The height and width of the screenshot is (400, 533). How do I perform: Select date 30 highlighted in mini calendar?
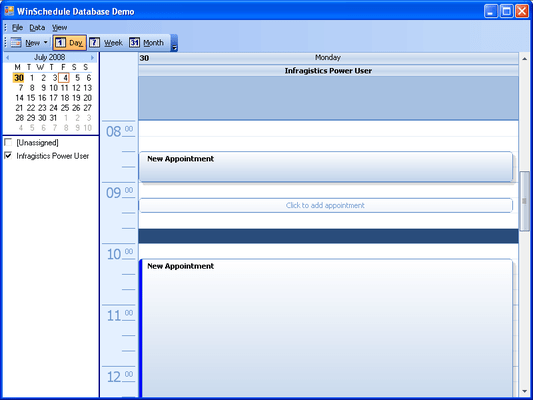coord(19,78)
